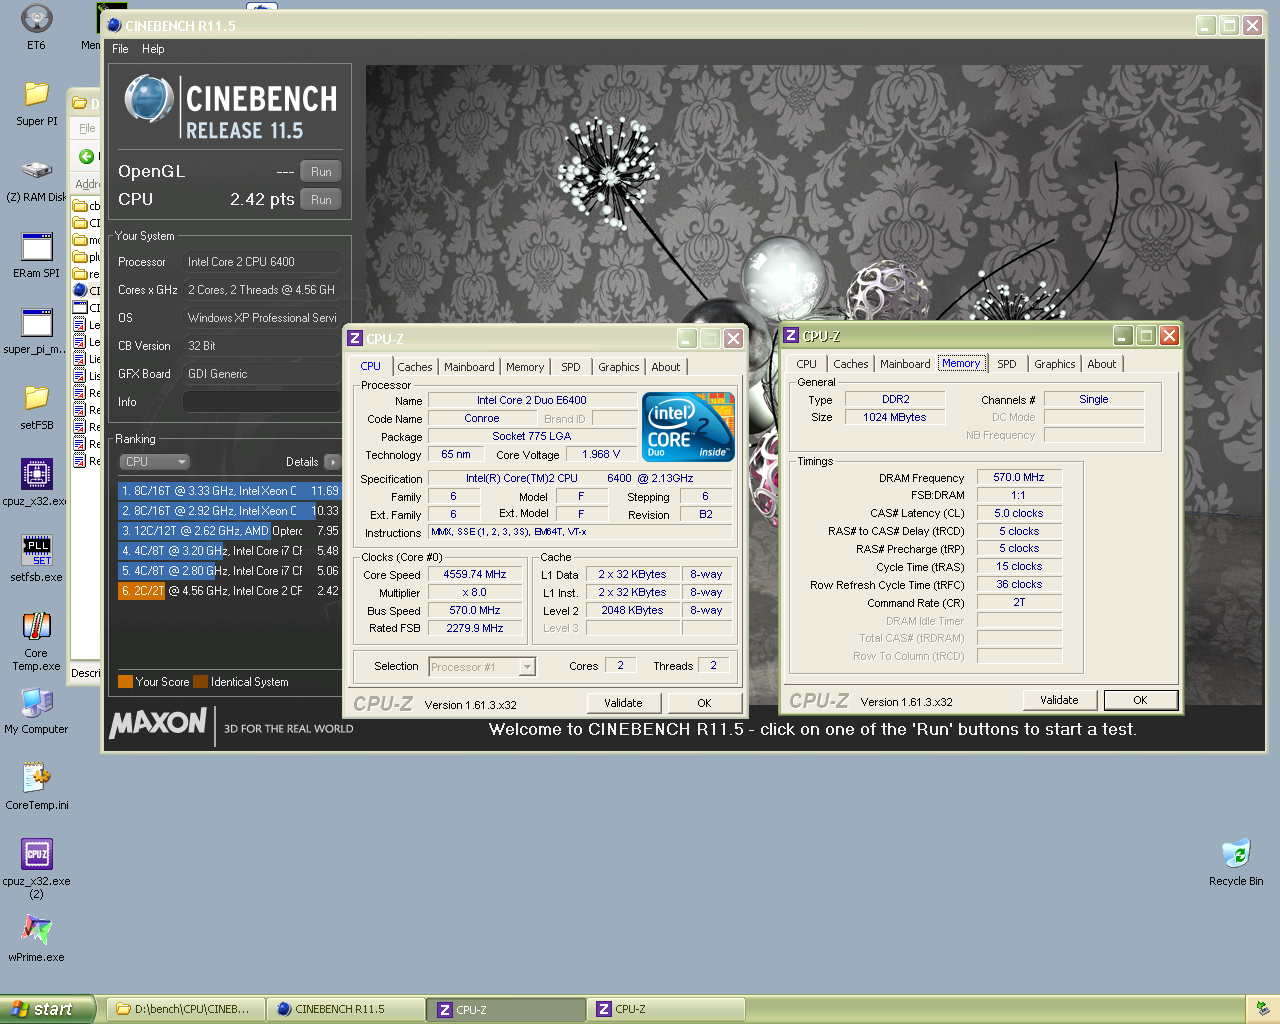Select ranking row 12C/12T @ 2.62 GHz AMD Opteron
The width and height of the screenshot is (1280, 1024).
[229, 531]
